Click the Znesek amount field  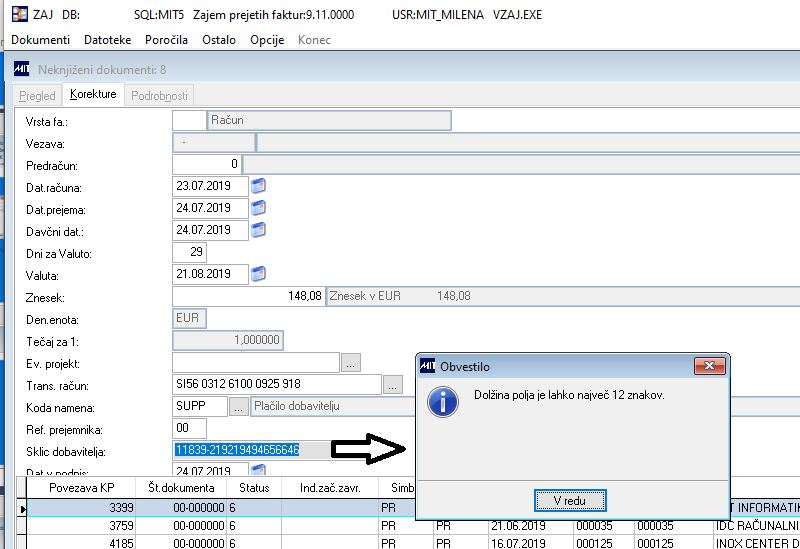click(x=248, y=296)
